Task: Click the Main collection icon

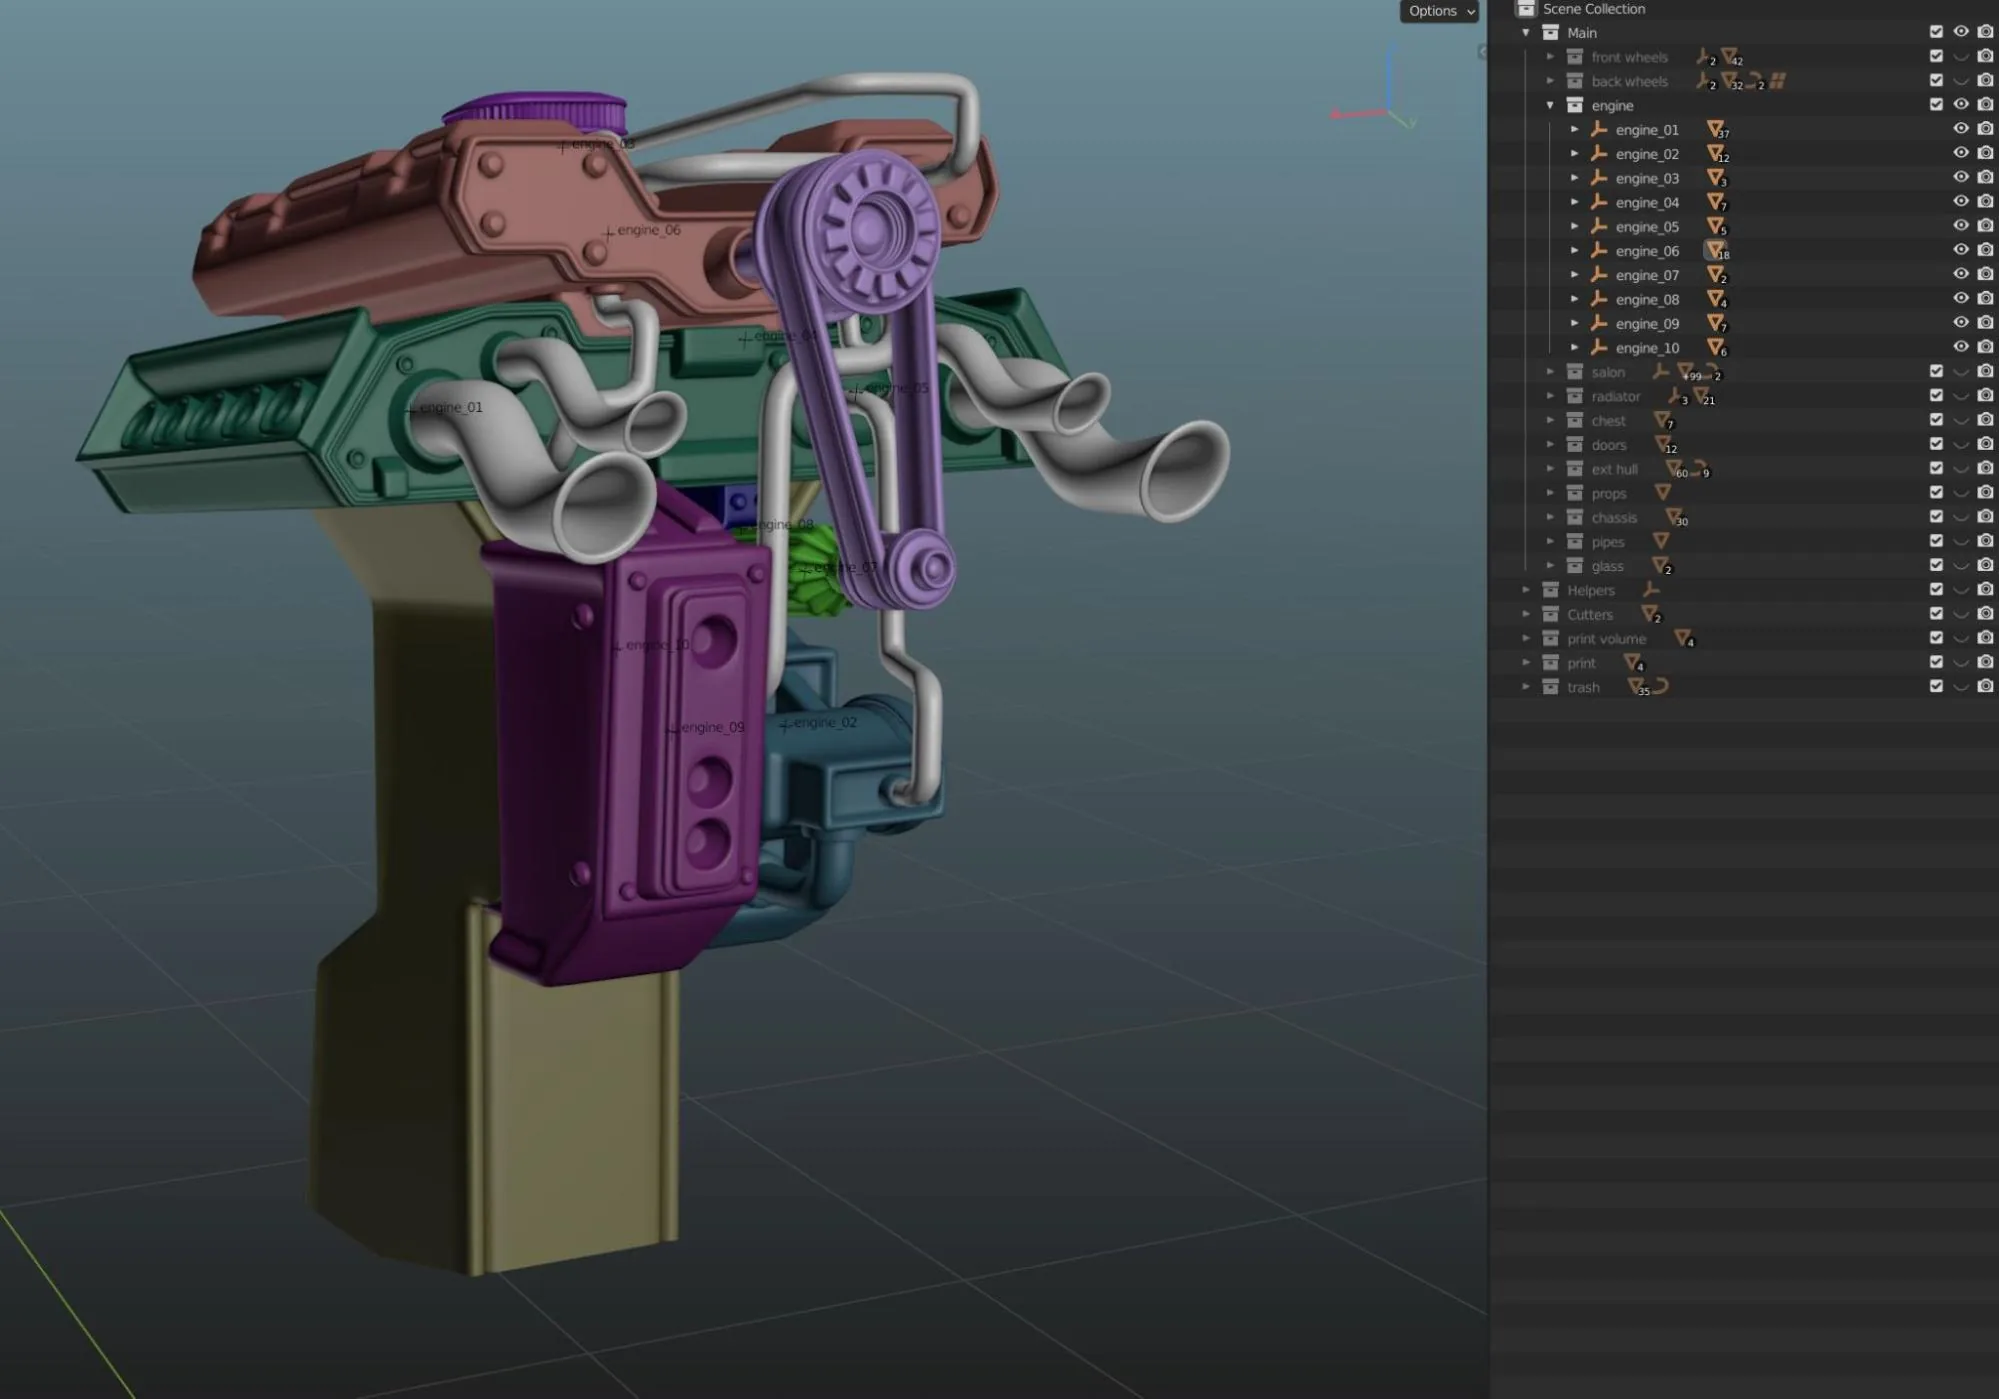Action: (1551, 32)
